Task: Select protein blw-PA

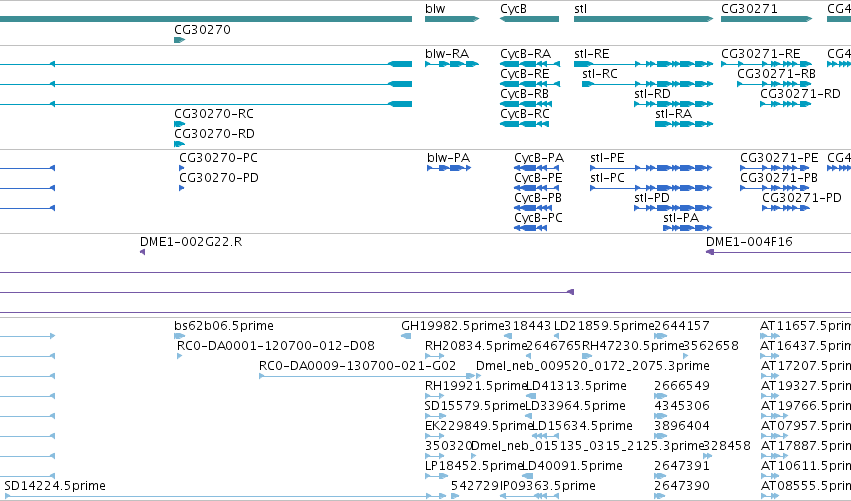Action: pos(449,158)
